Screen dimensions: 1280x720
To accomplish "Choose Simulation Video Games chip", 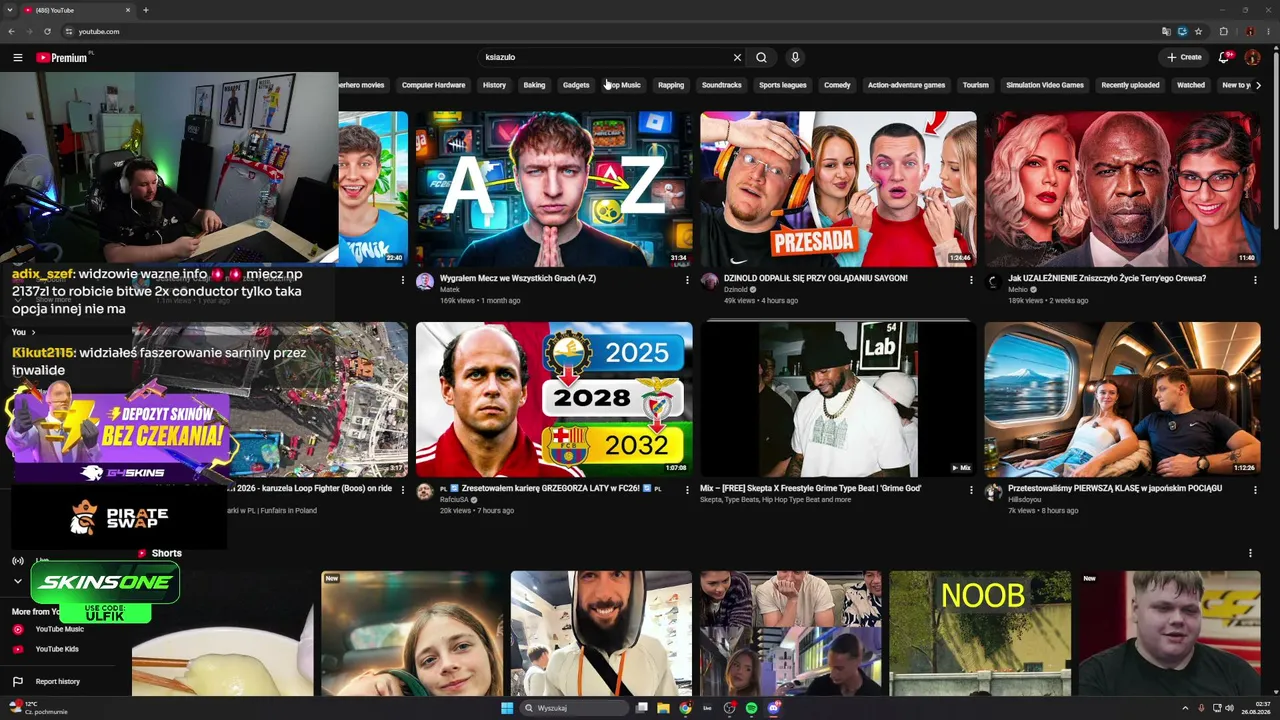I will pyautogui.click(x=1045, y=85).
